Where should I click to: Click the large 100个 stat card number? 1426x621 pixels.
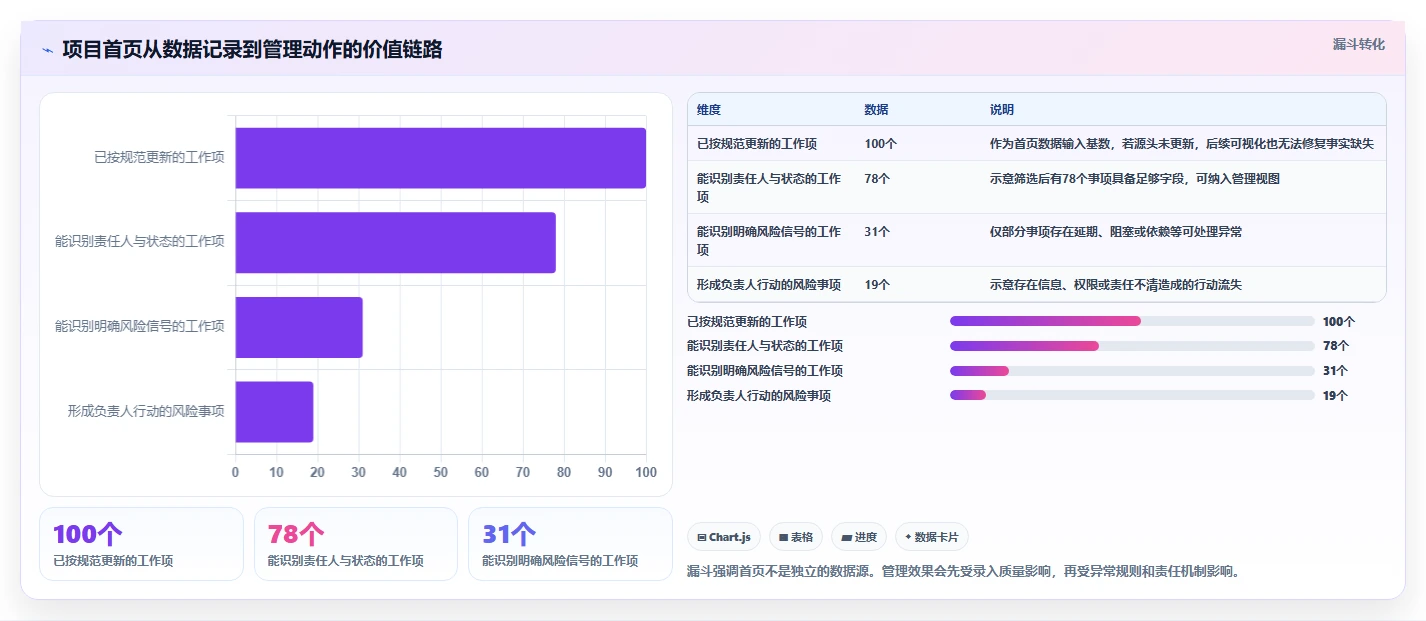pos(87,534)
